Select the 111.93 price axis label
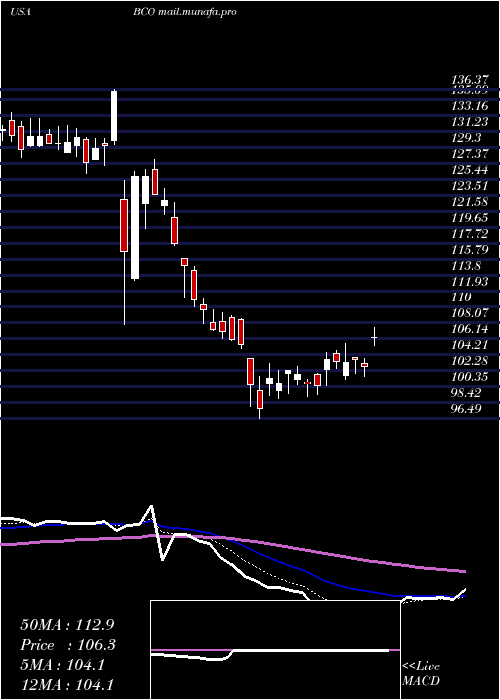 470,281
